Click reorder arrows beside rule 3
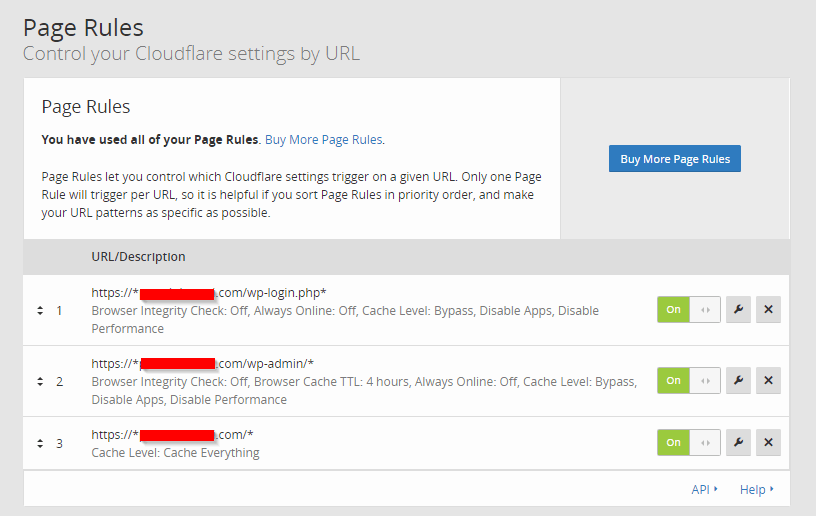The height and width of the screenshot is (516, 816). click(40, 443)
